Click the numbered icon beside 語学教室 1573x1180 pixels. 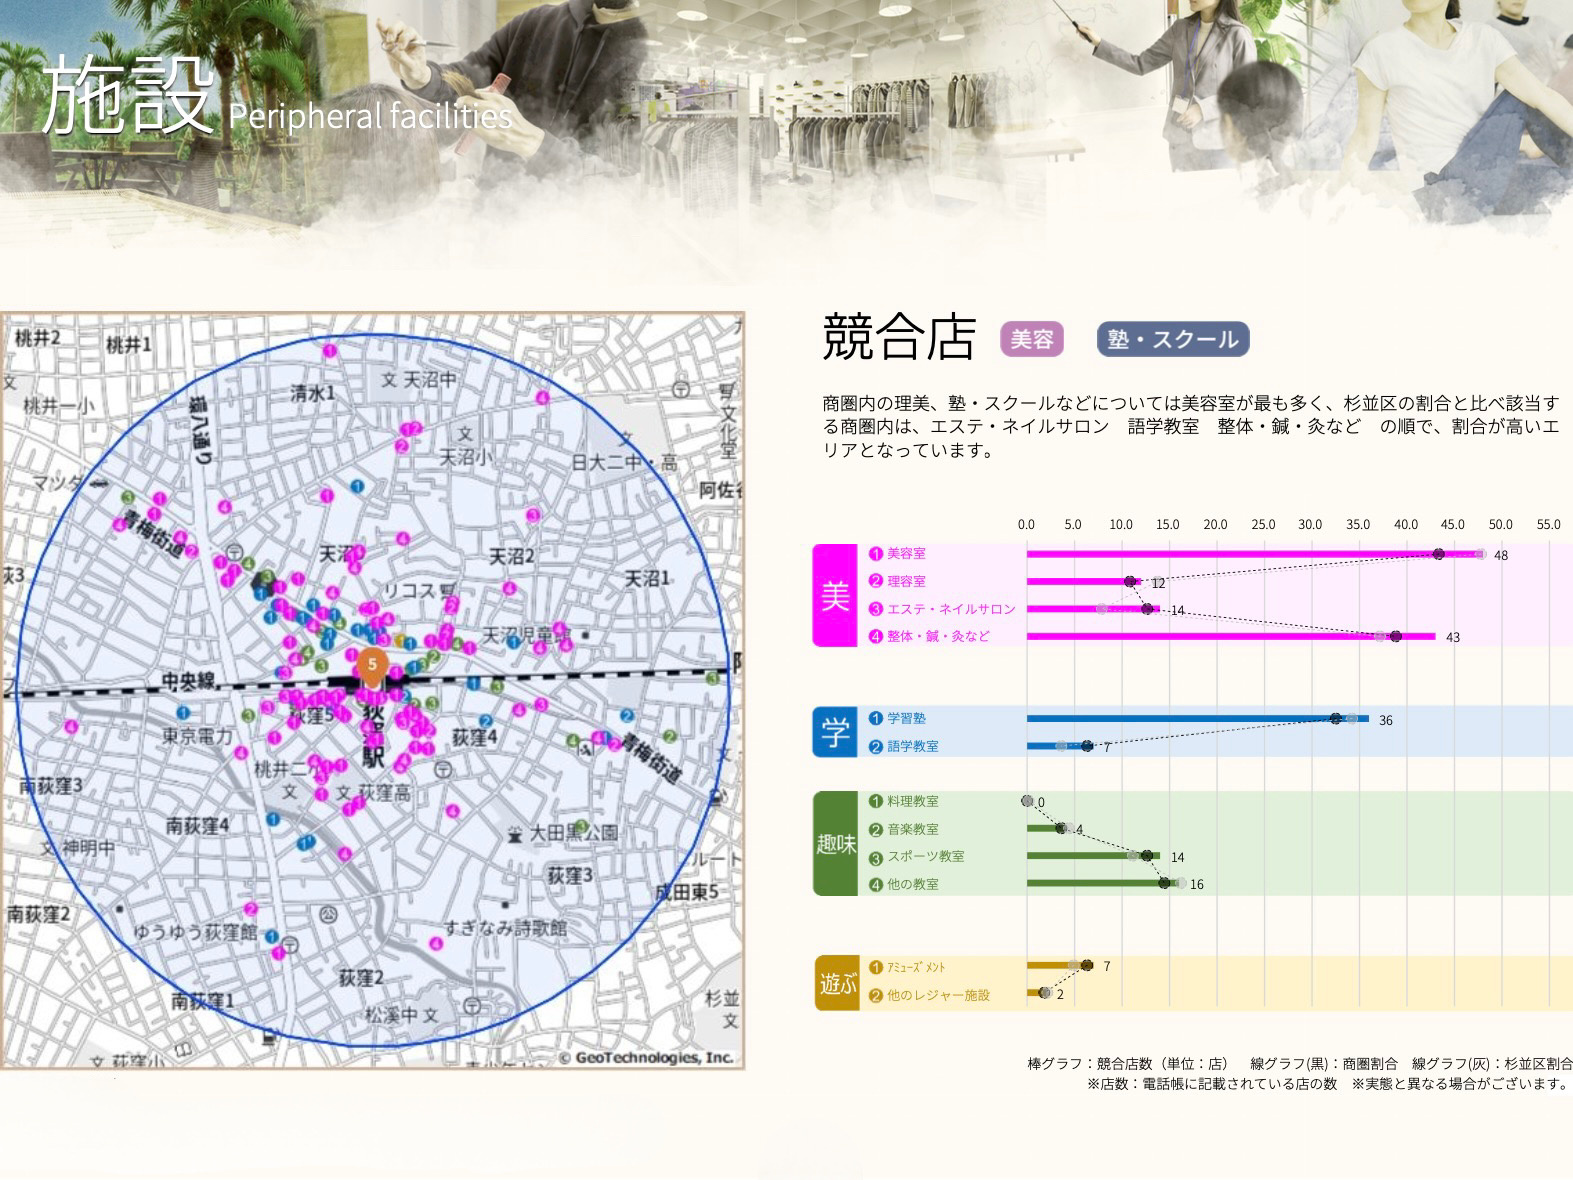point(876,746)
